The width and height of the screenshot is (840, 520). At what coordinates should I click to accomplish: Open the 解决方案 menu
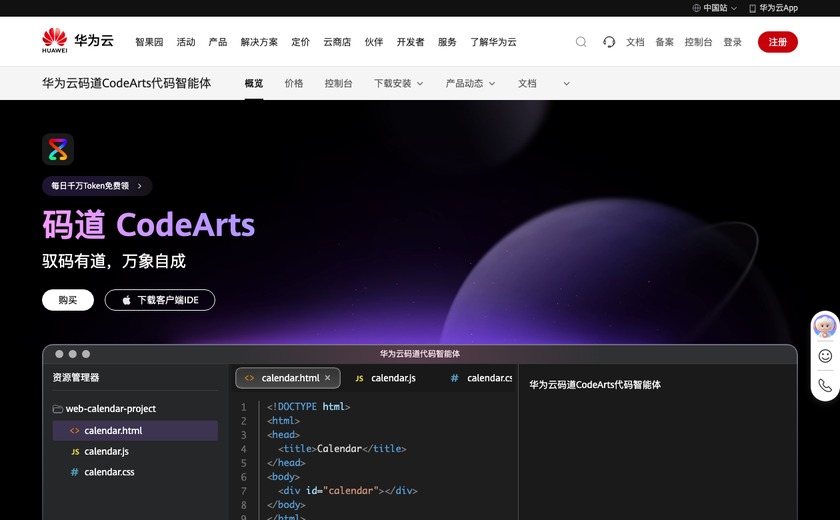click(x=259, y=42)
